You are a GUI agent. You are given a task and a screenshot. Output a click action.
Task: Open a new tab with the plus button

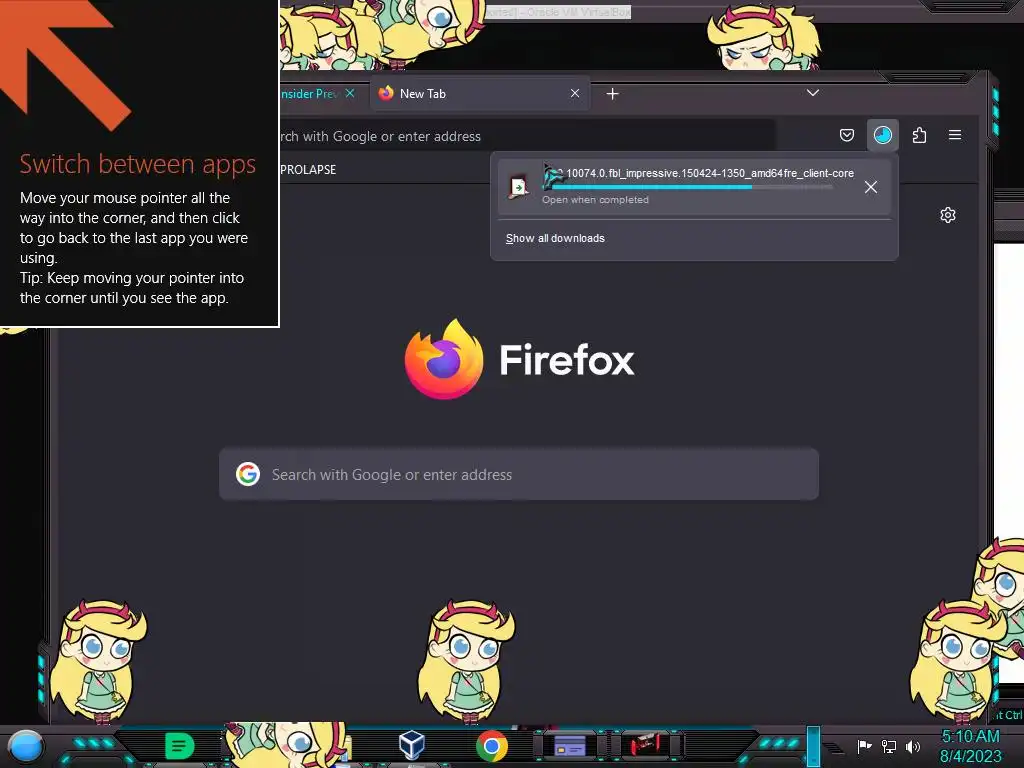coord(612,94)
